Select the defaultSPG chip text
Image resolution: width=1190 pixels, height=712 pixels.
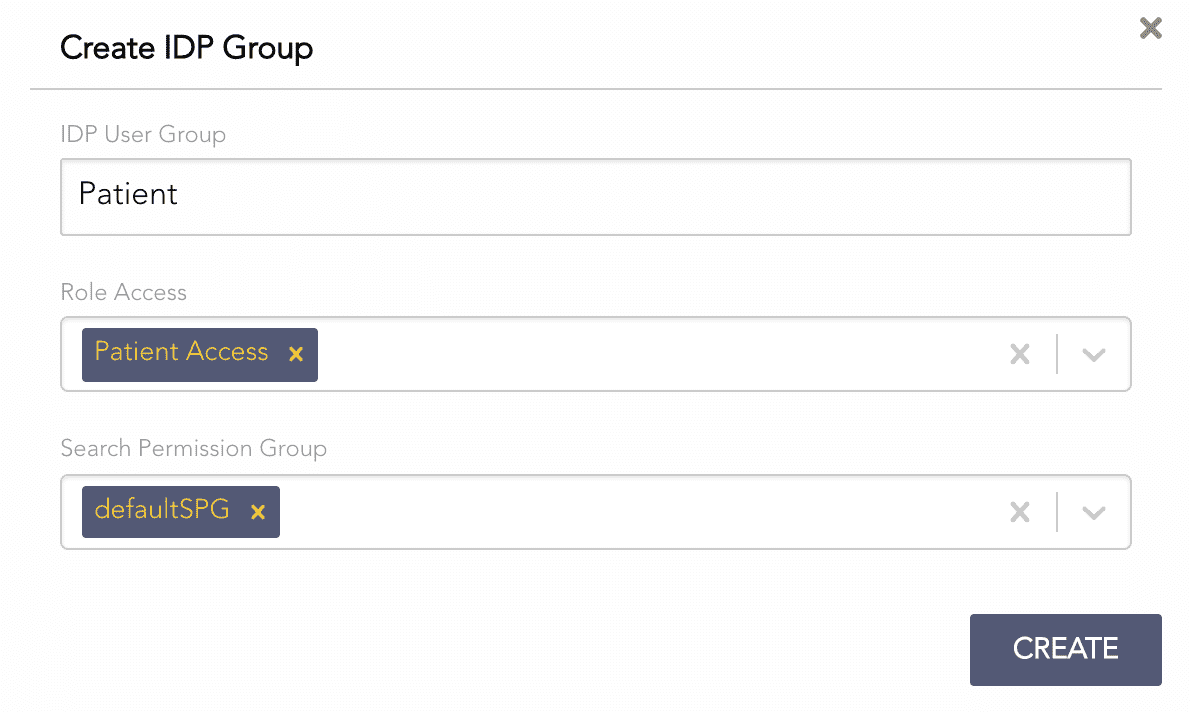point(162,510)
